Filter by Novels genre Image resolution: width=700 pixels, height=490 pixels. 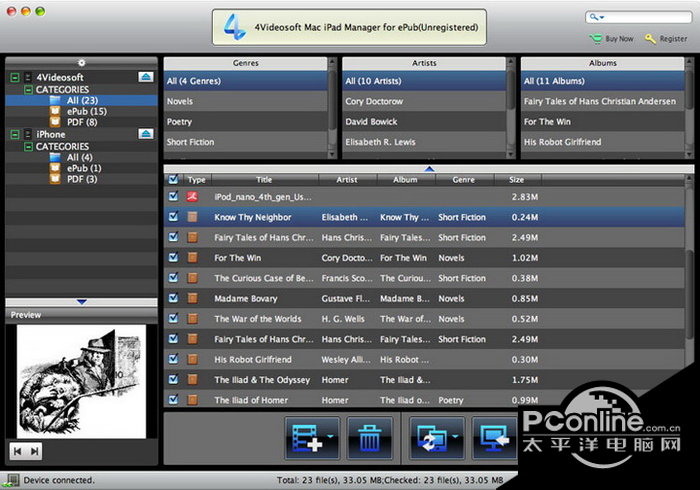[246, 101]
